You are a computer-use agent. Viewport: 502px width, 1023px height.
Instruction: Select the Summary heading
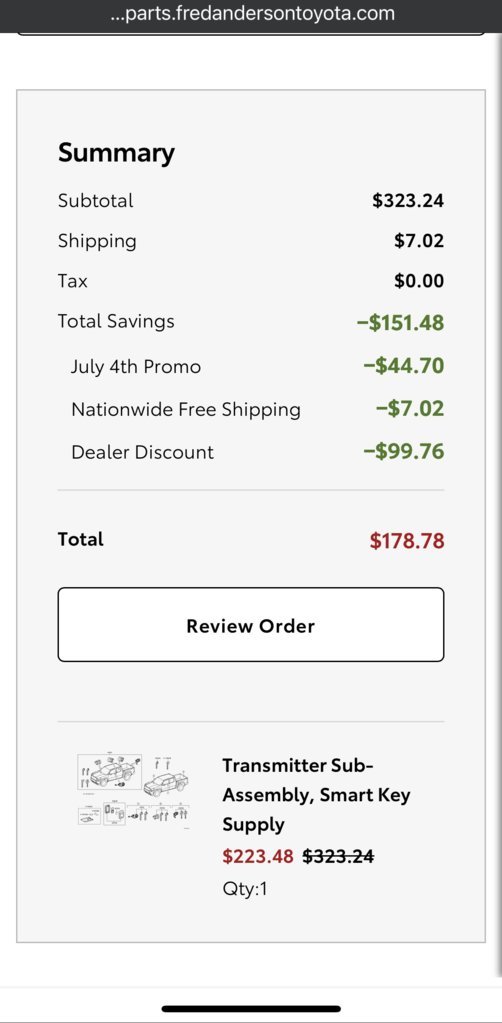(x=116, y=153)
